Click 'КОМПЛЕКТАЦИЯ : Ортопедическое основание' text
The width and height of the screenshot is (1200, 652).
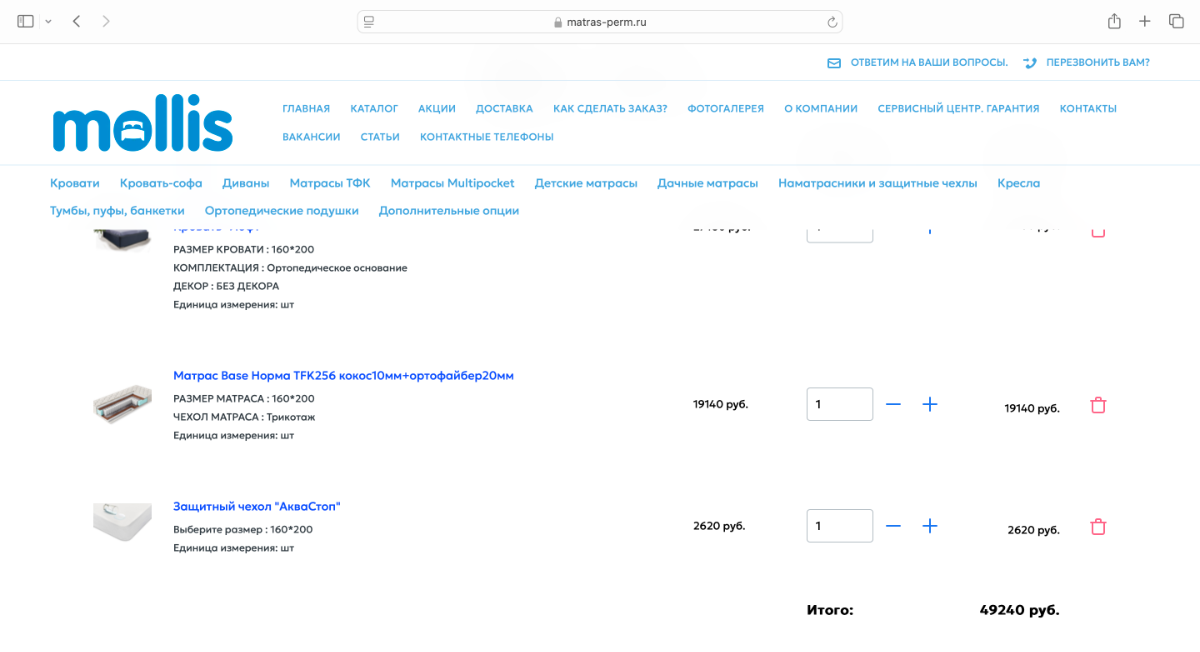tap(290, 268)
